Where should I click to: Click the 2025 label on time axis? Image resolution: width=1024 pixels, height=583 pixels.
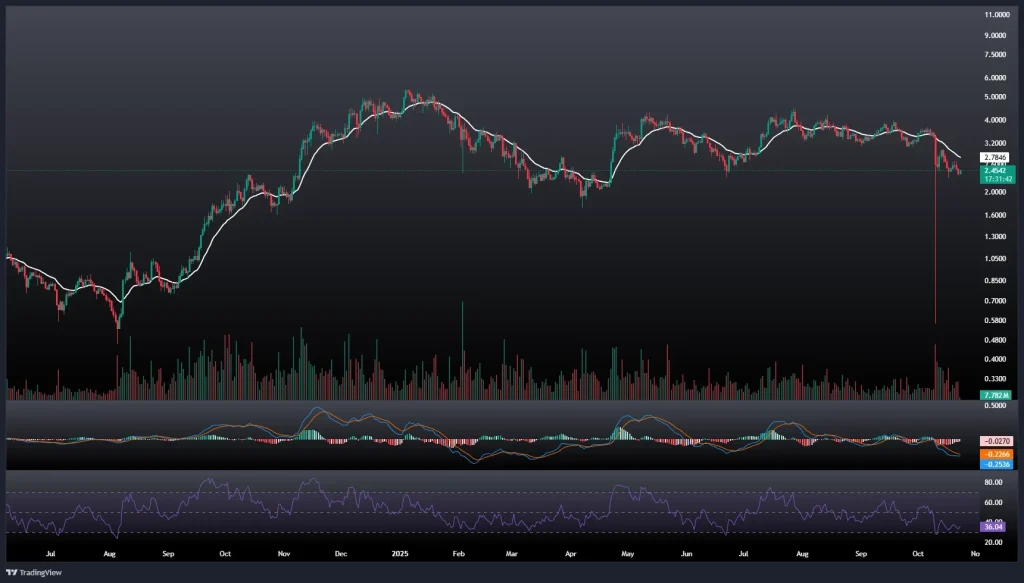click(401, 552)
